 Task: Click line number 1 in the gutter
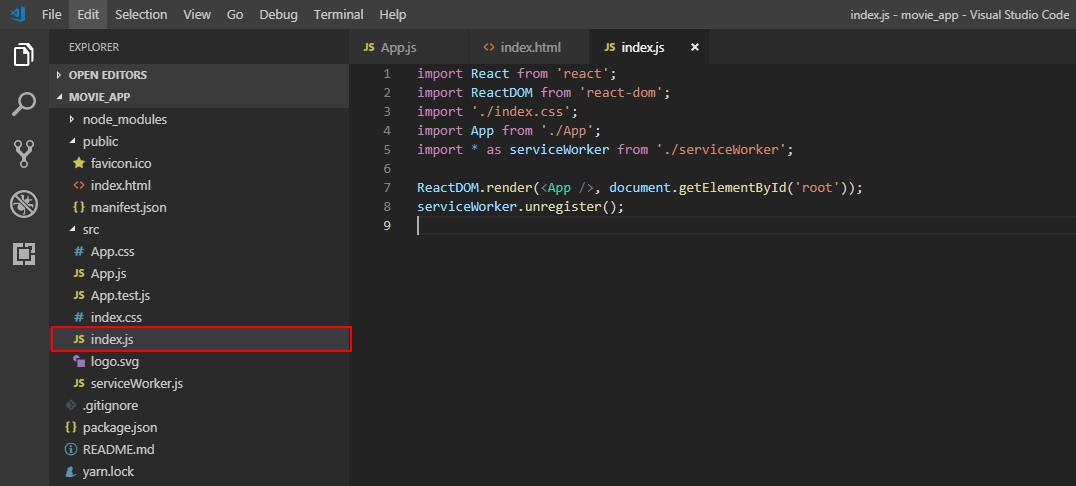click(388, 73)
